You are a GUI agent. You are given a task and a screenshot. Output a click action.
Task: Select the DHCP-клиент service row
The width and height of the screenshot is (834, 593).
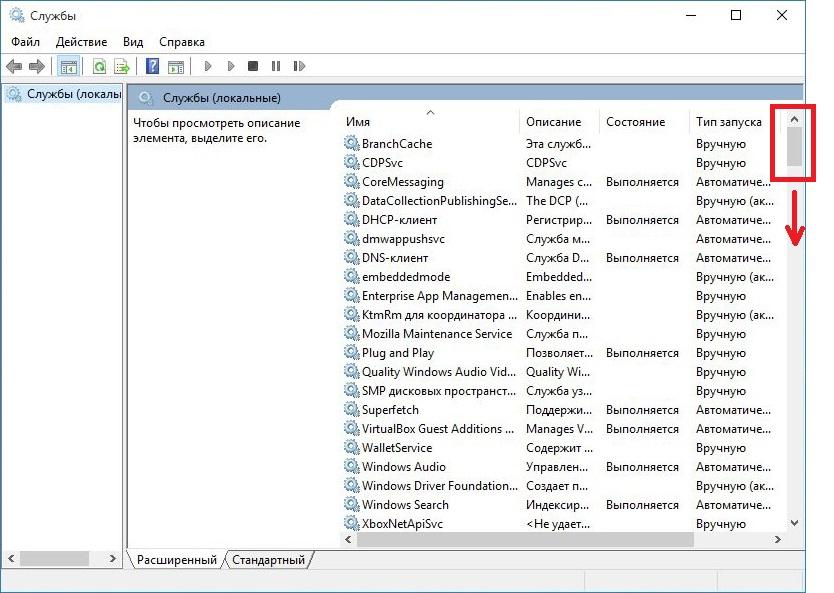point(563,220)
